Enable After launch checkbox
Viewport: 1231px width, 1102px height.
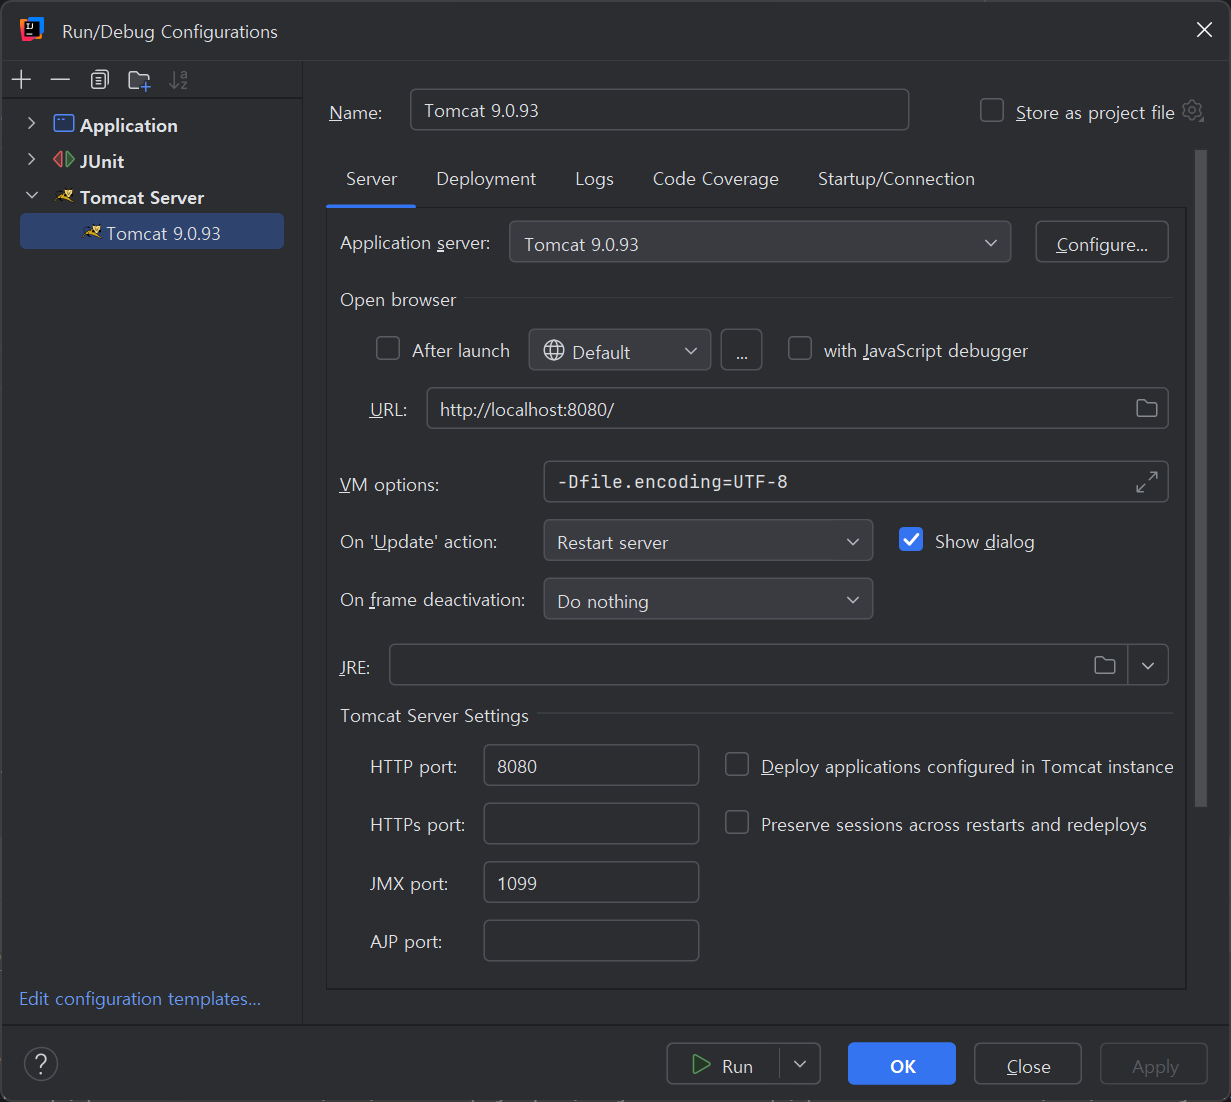[388, 348]
